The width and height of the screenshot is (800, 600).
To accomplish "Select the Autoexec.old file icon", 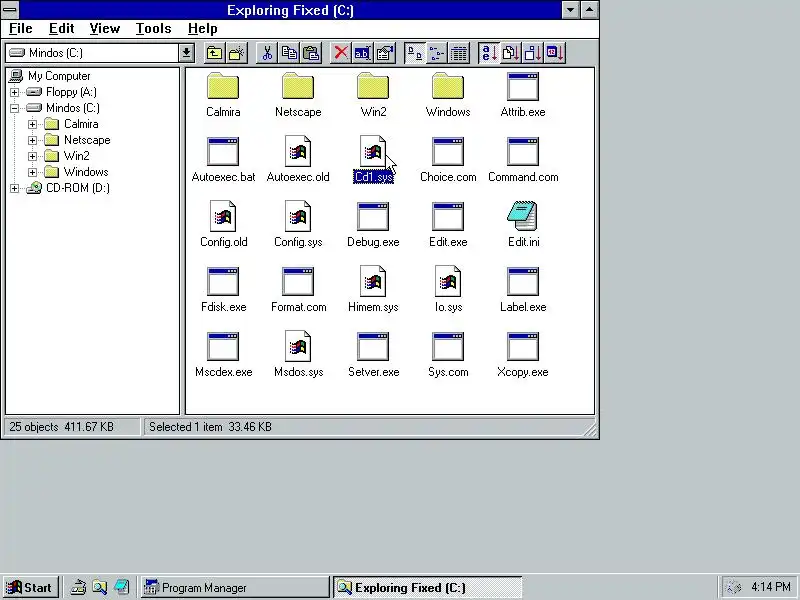I will click(298, 151).
